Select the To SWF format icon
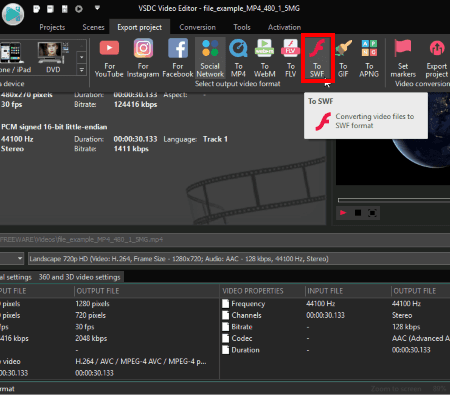Image resolution: width=450 pixels, height=395 pixels. point(317,58)
